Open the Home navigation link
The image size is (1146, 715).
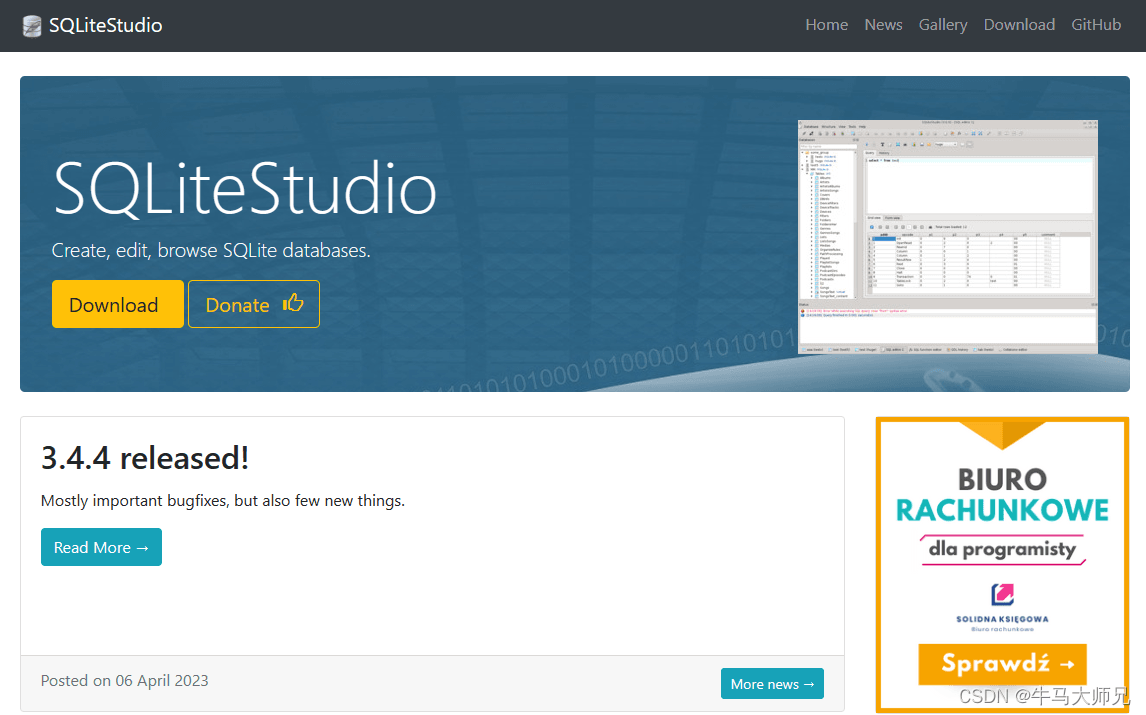coord(826,25)
